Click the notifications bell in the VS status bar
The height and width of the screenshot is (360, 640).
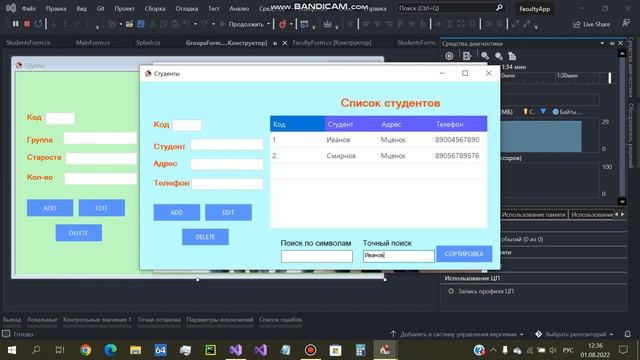[x=628, y=334]
